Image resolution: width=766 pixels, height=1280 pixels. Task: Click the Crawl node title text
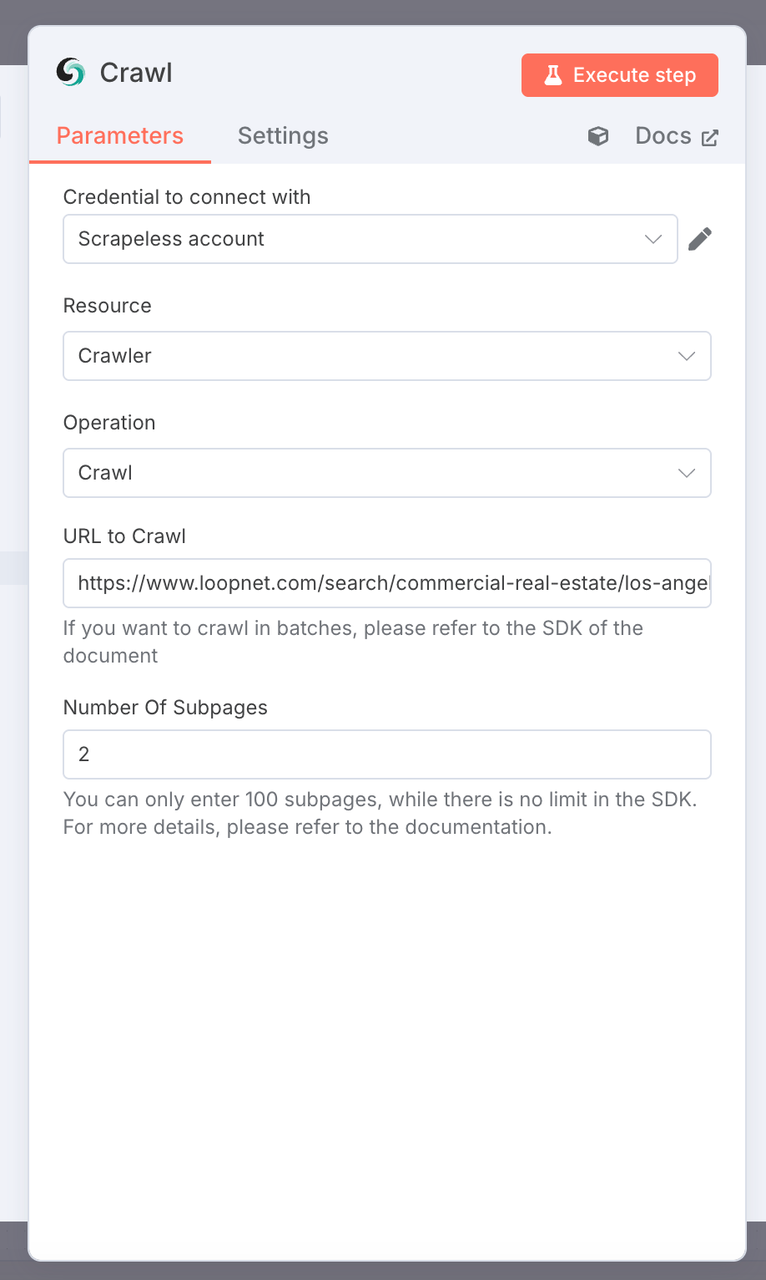click(136, 73)
